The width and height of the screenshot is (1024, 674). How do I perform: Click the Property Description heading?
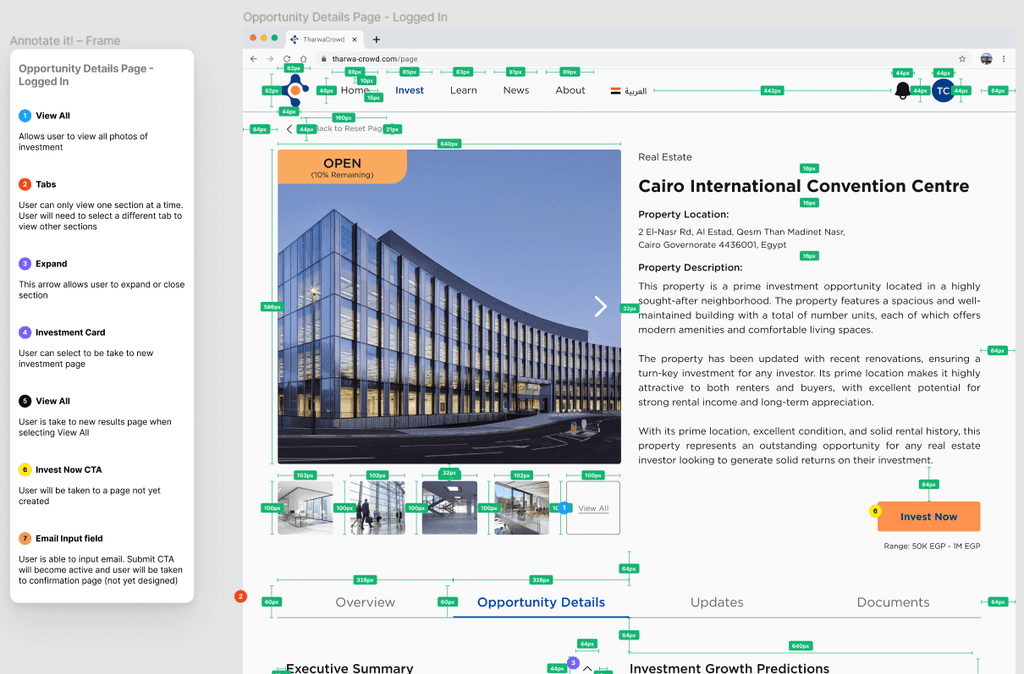tap(690, 267)
